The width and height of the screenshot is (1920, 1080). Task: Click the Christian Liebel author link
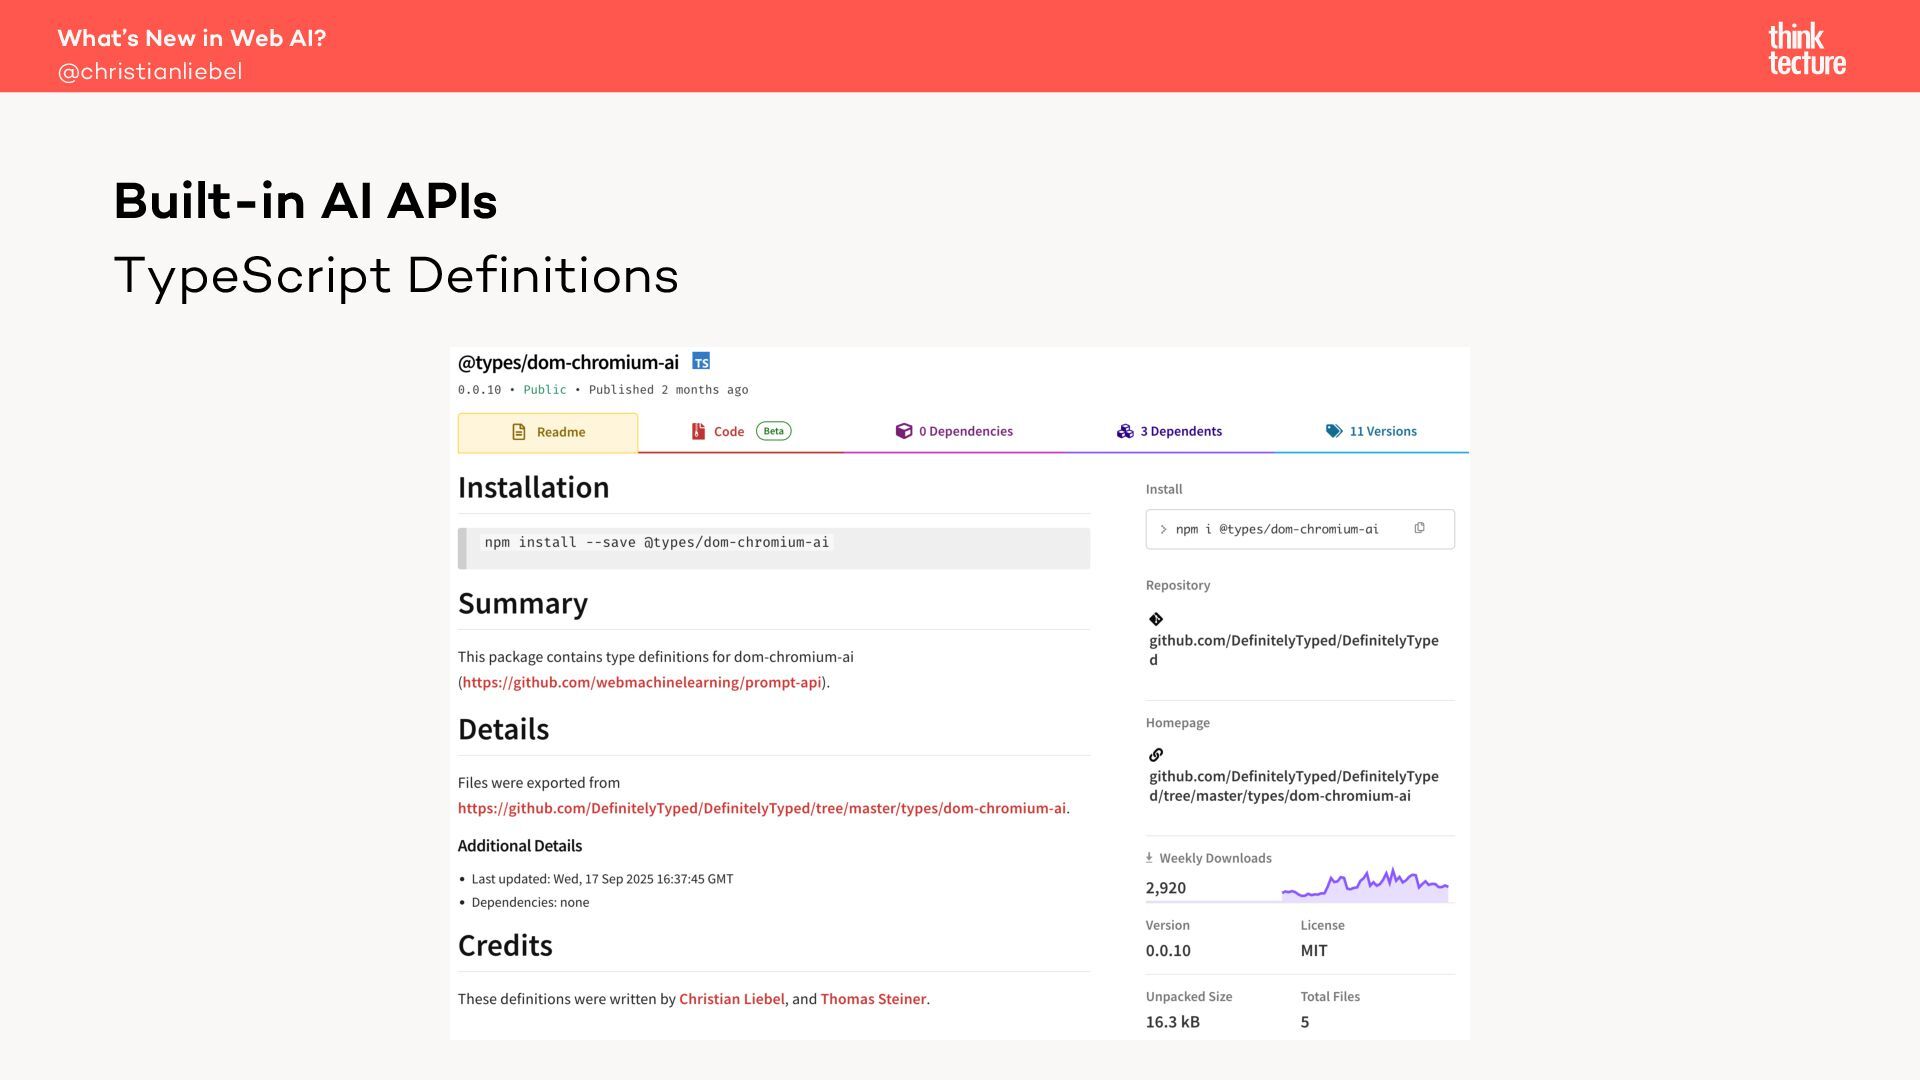coord(731,998)
